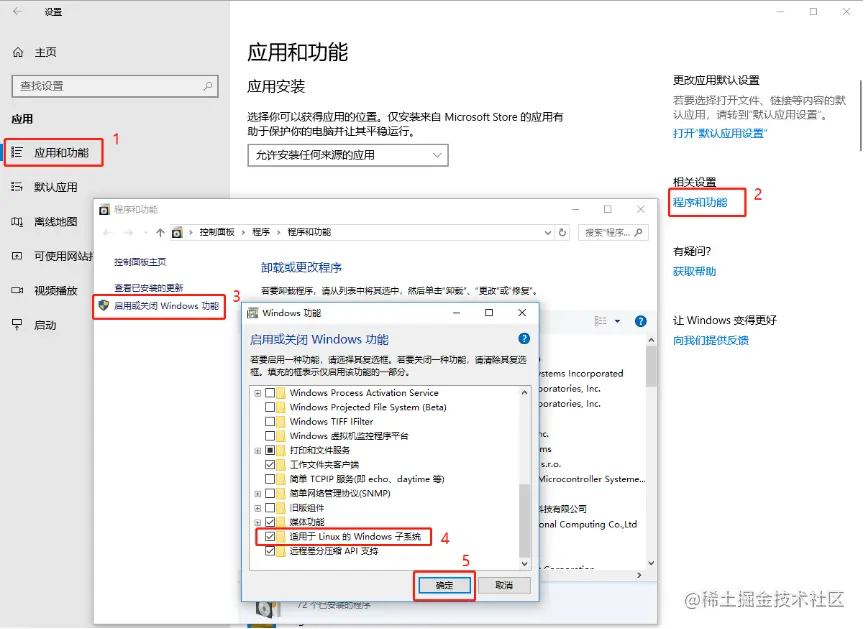864x629 pixels.
Task: Open 查看已安装的更新 link
Action: click(x=149, y=288)
